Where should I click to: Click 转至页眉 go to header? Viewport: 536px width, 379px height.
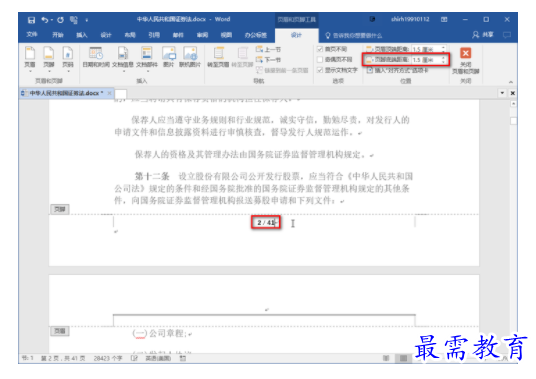[218, 57]
